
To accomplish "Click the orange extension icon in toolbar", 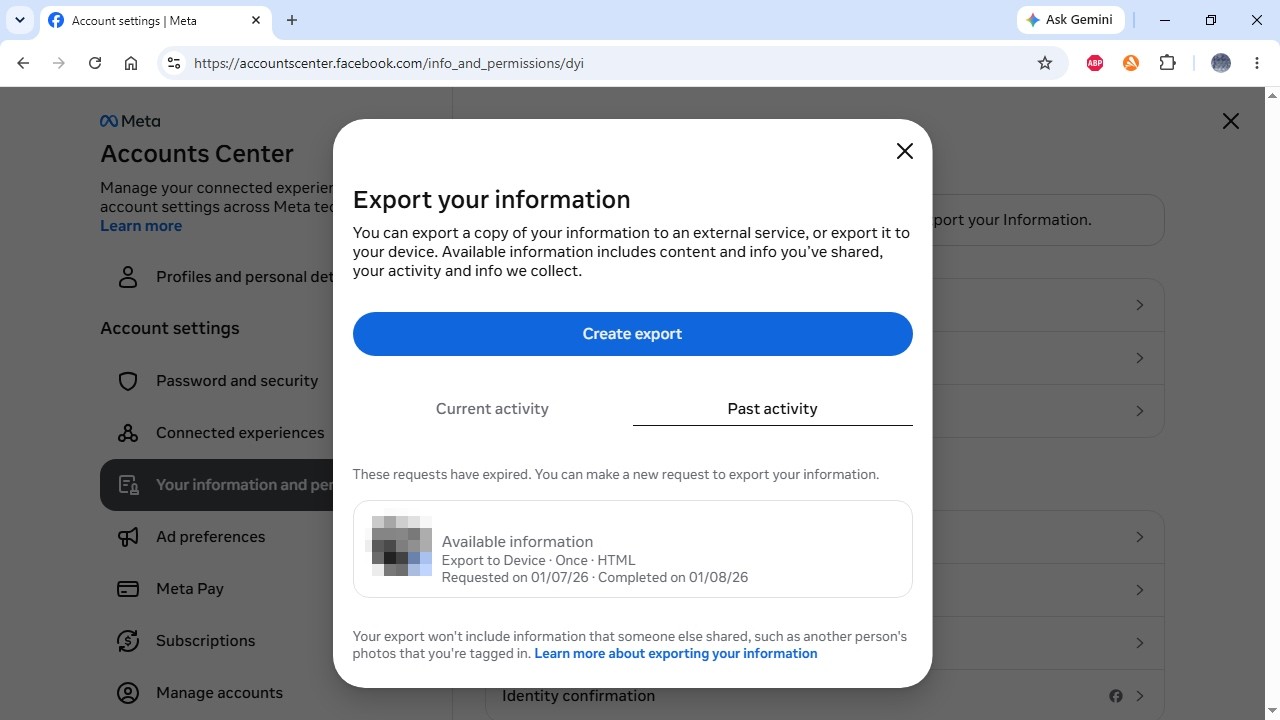I will tap(1131, 63).
